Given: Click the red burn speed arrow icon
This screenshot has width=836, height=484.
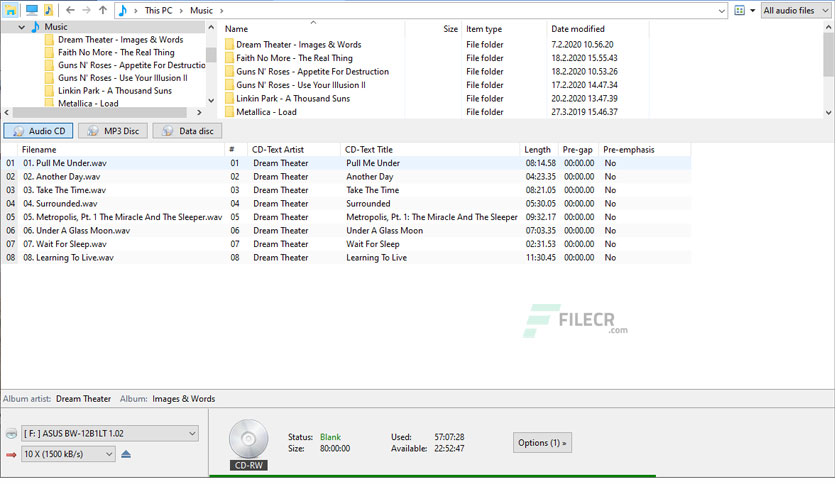Looking at the screenshot, I should tap(11, 455).
